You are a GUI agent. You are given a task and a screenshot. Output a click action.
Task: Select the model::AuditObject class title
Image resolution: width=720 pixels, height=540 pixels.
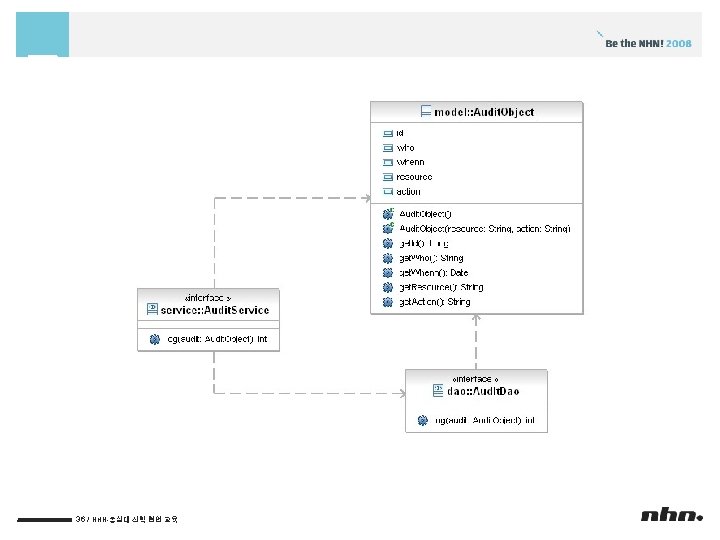[x=484, y=112]
